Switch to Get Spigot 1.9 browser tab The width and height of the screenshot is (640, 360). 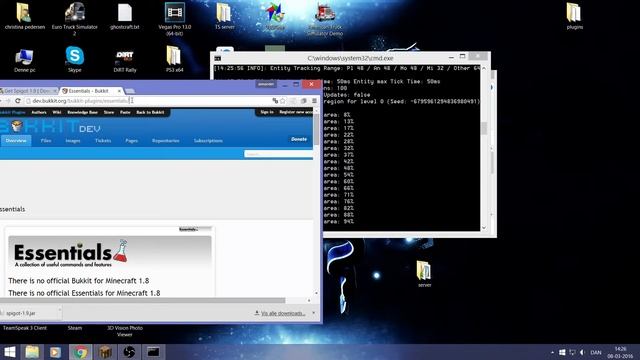28,91
